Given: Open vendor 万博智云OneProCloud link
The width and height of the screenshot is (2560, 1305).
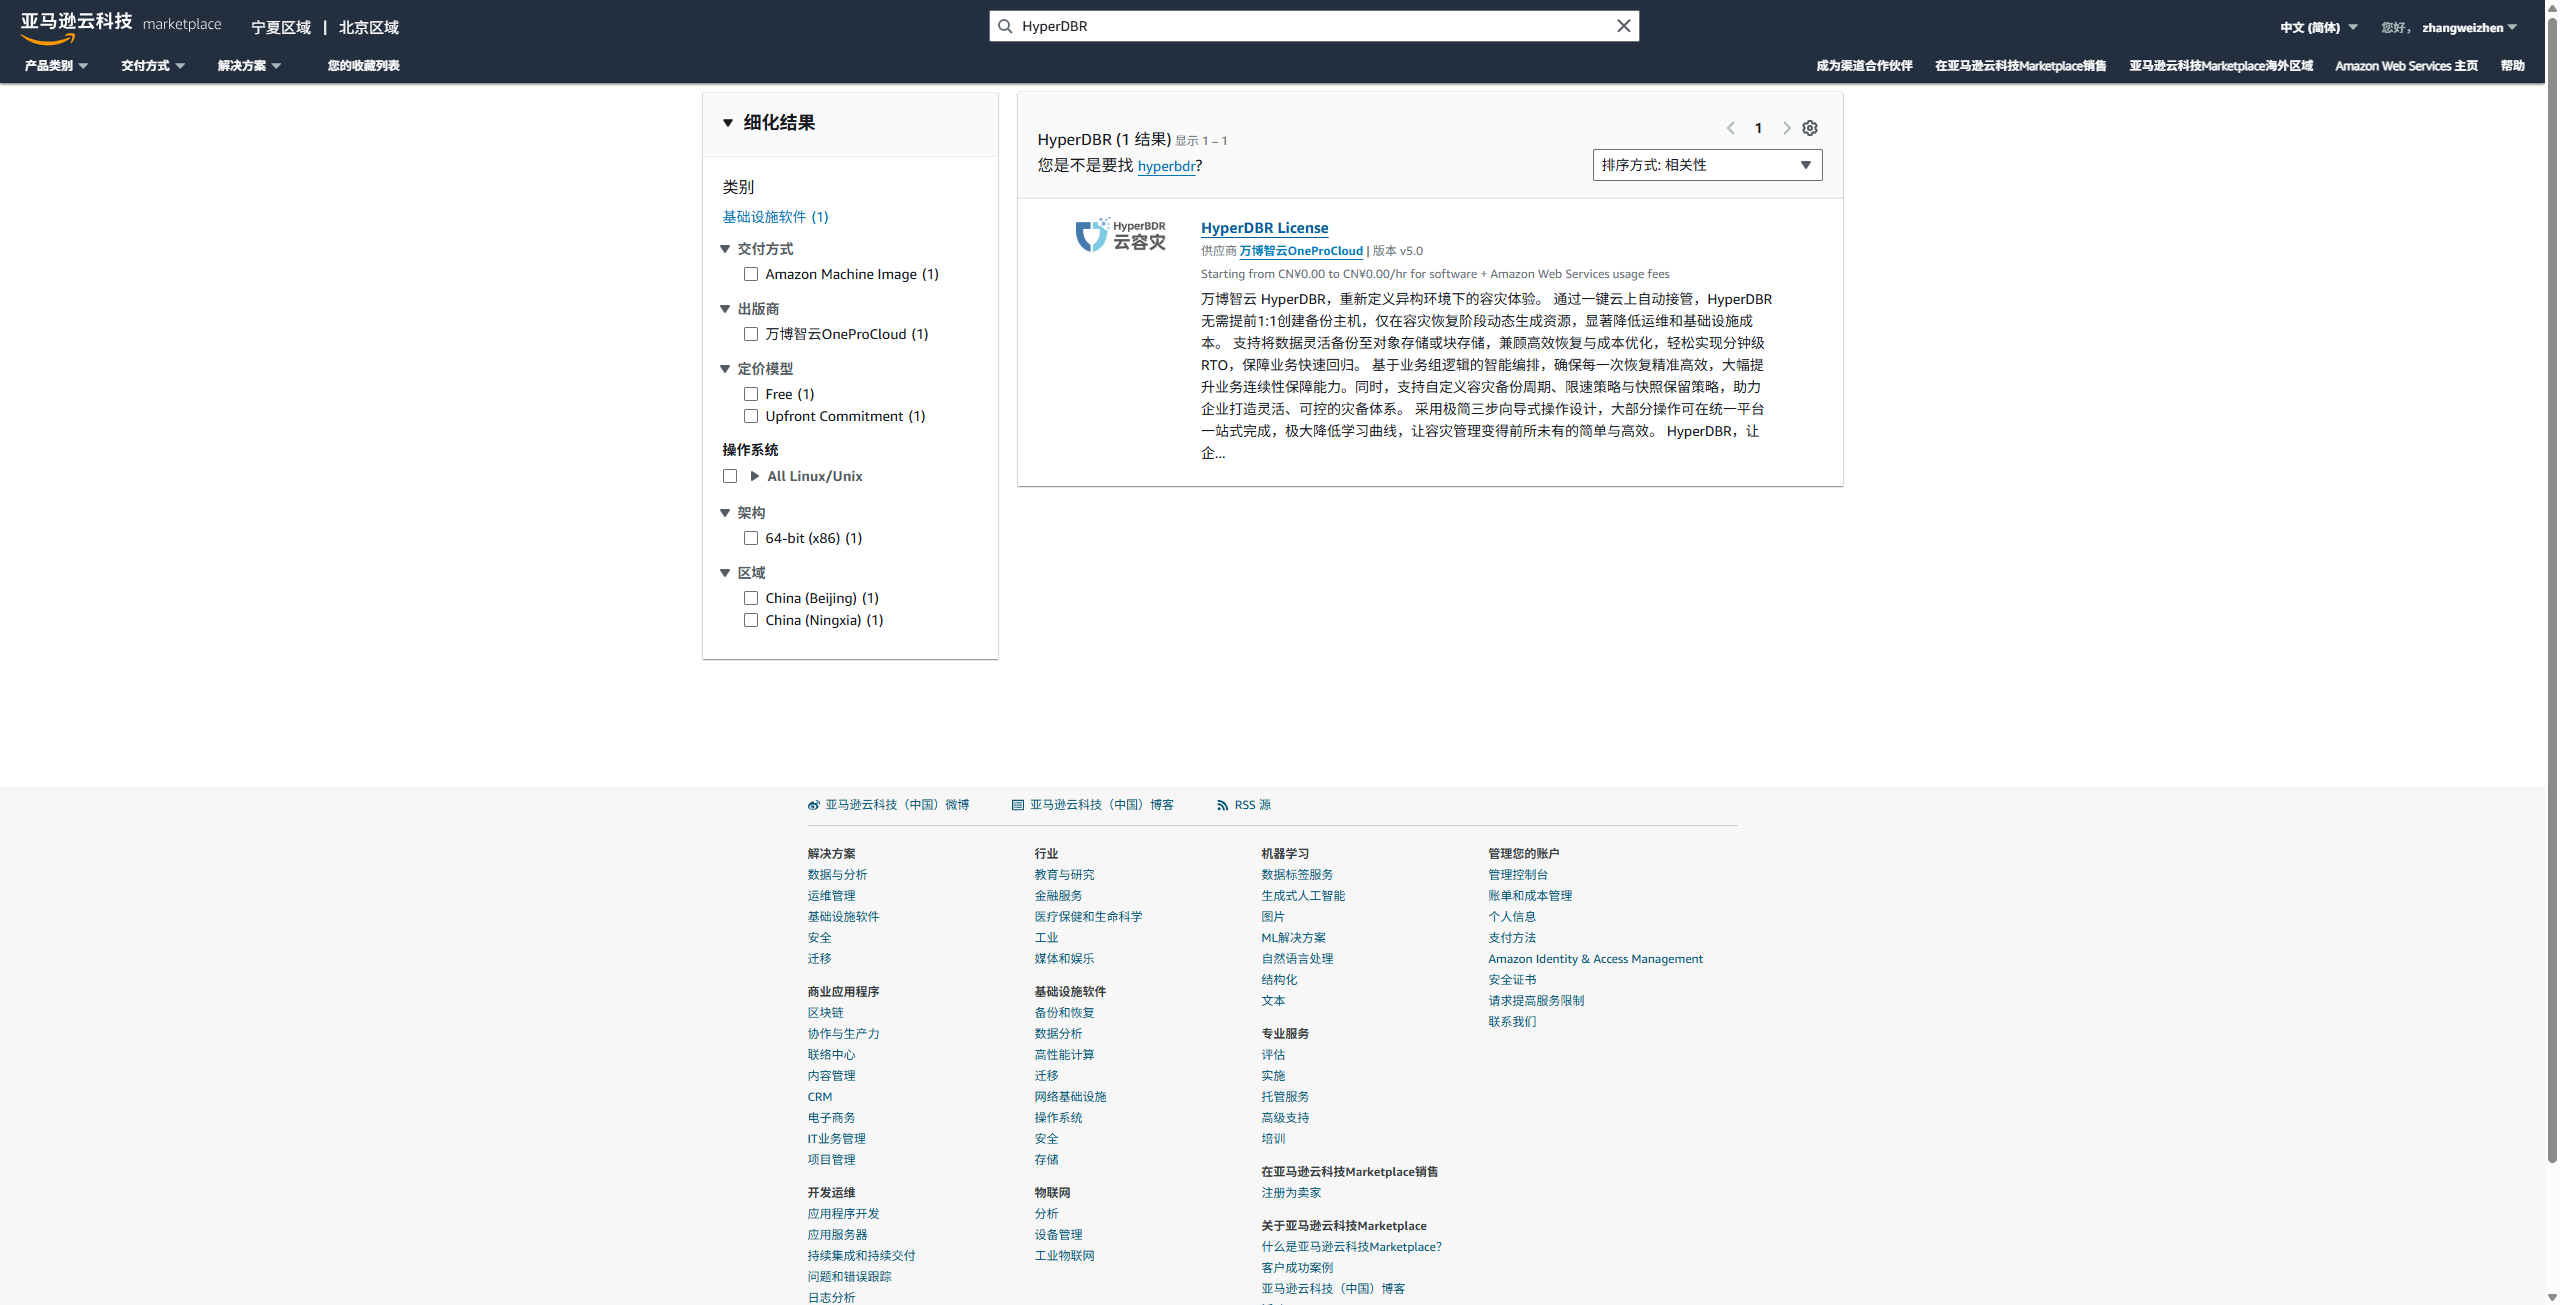Looking at the screenshot, I should pyautogui.click(x=1301, y=251).
